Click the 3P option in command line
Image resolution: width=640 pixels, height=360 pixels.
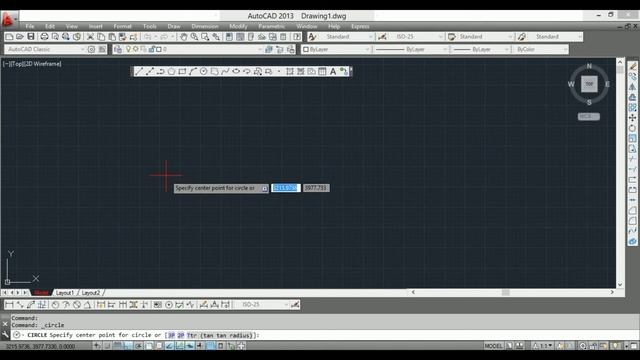point(171,335)
